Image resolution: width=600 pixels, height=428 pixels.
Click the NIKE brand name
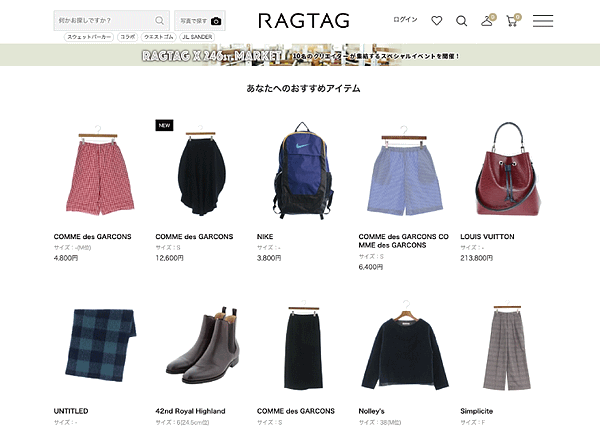point(265,237)
